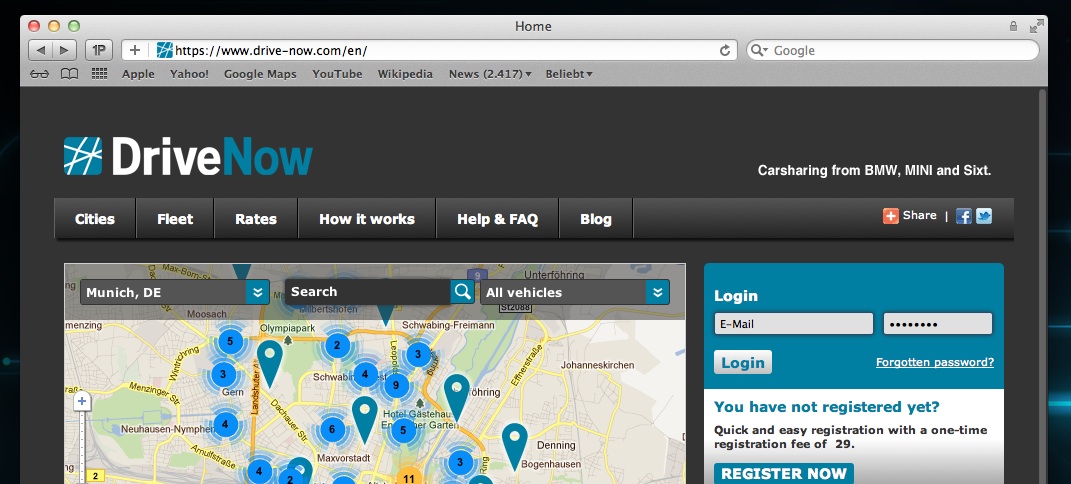The height and width of the screenshot is (484, 1071).
Task: Click the Login button
Action: (x=743, y=362)
